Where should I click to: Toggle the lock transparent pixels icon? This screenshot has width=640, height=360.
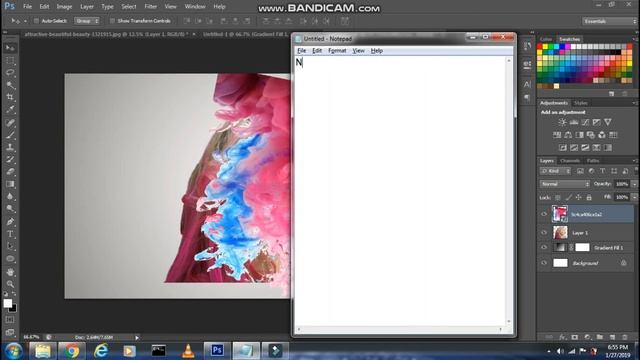pyautogui.click(x=558, y=198)
